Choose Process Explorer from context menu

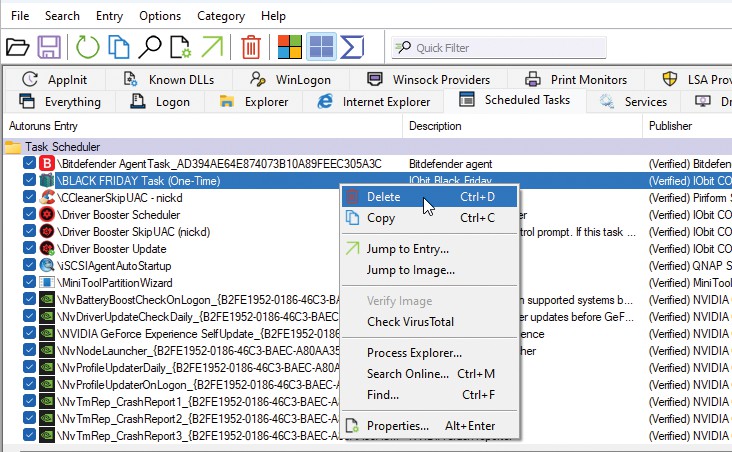coord(429,353)
